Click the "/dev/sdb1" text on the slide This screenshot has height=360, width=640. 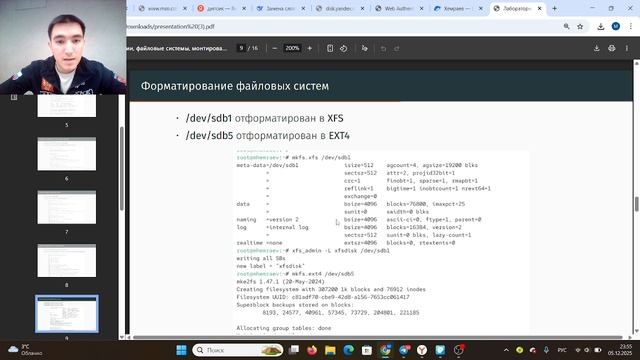click(209, 118)
